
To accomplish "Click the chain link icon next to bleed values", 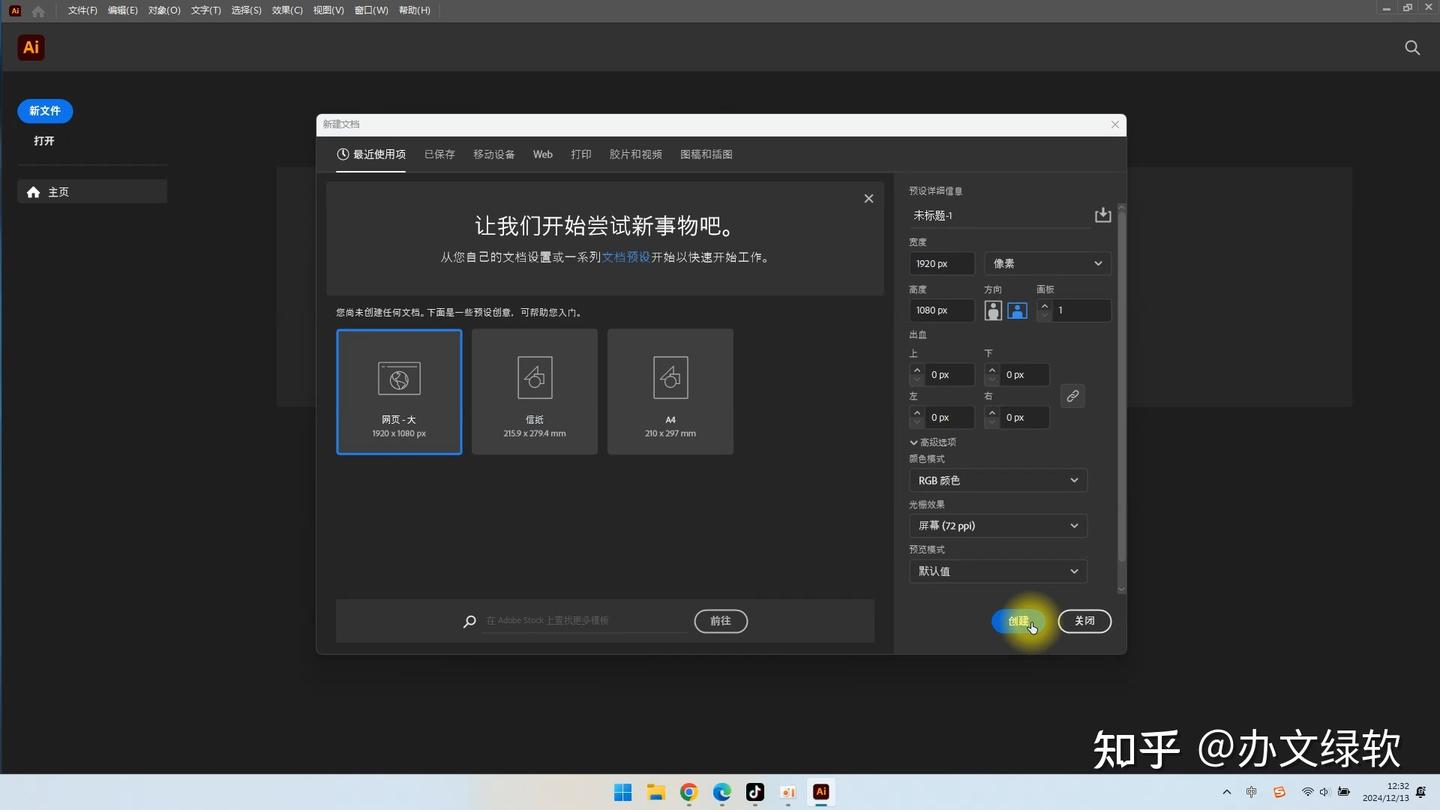I will click(1072, 396).
